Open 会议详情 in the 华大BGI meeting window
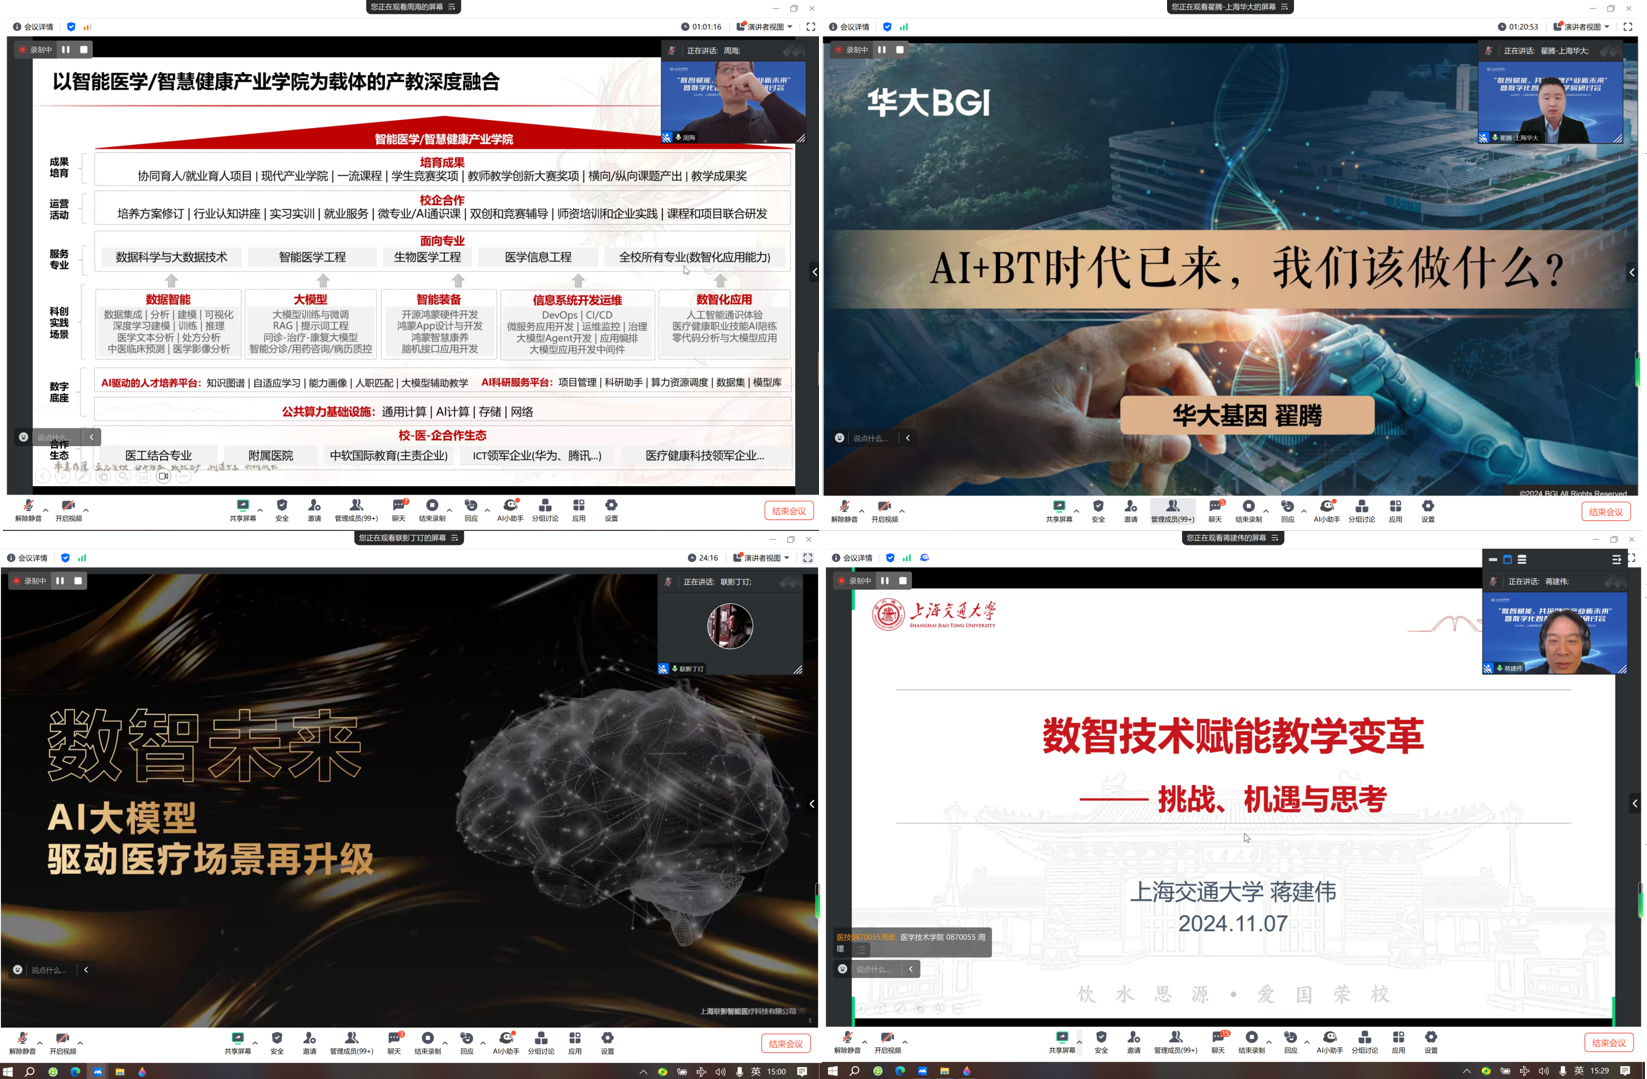Viewport: 1647px width, 1079px height. pyautogui.click(x=849, y=27)
